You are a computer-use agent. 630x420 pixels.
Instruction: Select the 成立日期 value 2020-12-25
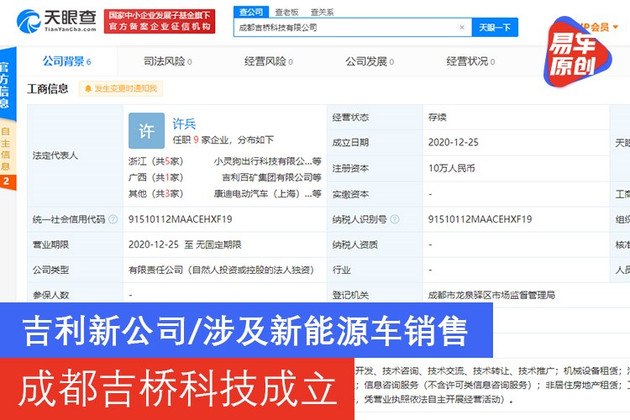tap(453, 142)
